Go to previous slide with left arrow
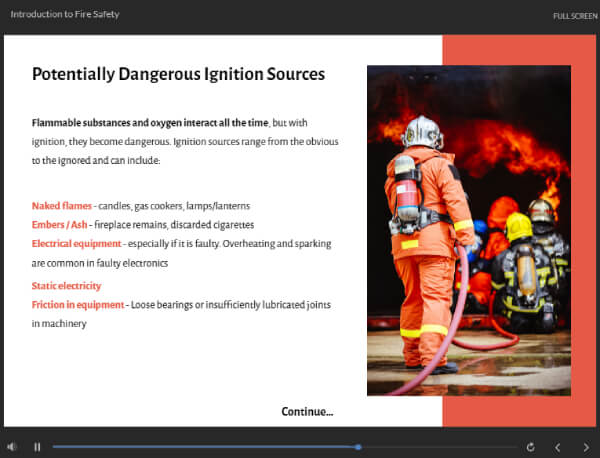The height and width of the screenshot is (458, 600). click(x=558, y=447)
